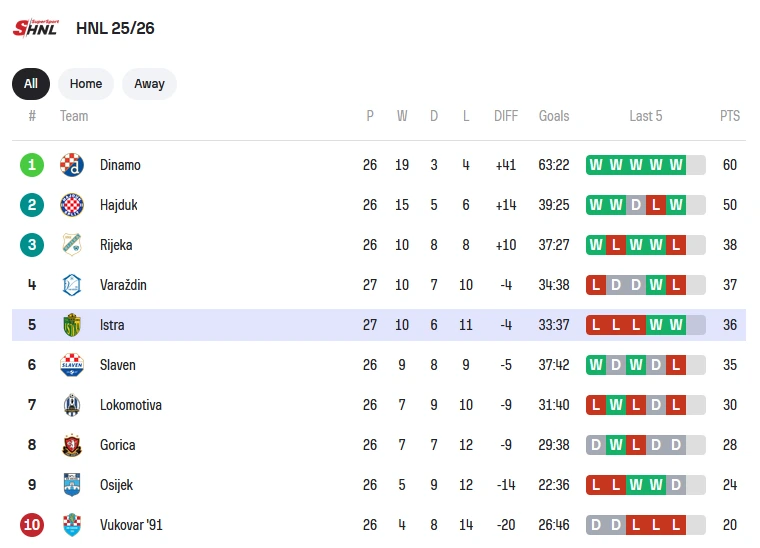Click the Slaven club crest
760x548 pixels.
point(72,365)
